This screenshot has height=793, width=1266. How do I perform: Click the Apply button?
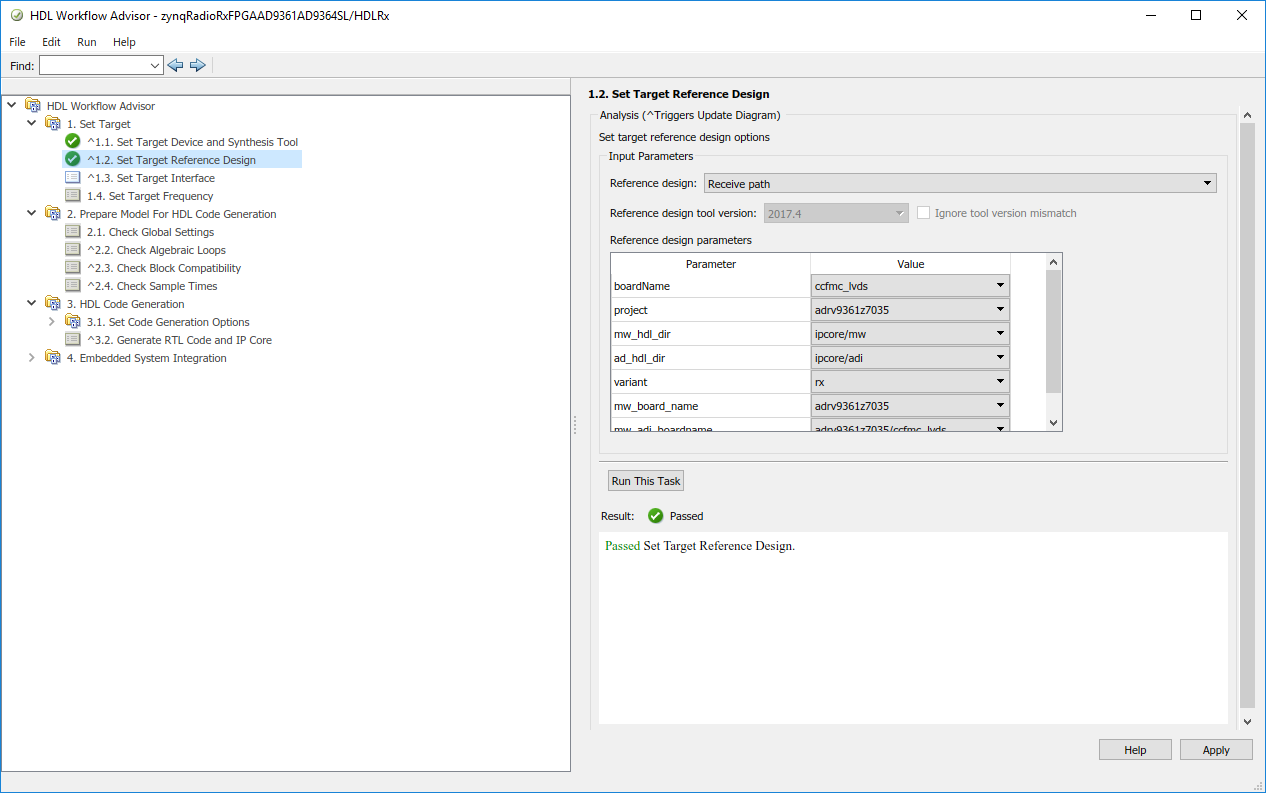(x=1216, y=750)
